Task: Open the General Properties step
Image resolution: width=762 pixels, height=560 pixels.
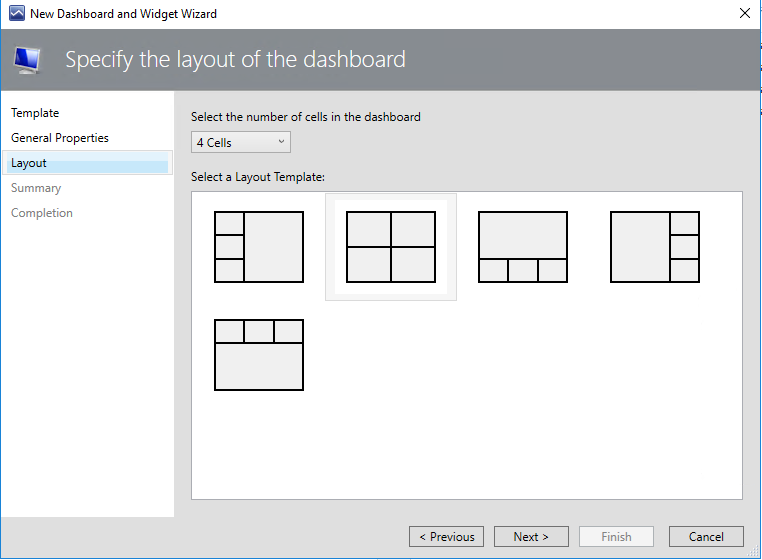Action: coord(60,138)
